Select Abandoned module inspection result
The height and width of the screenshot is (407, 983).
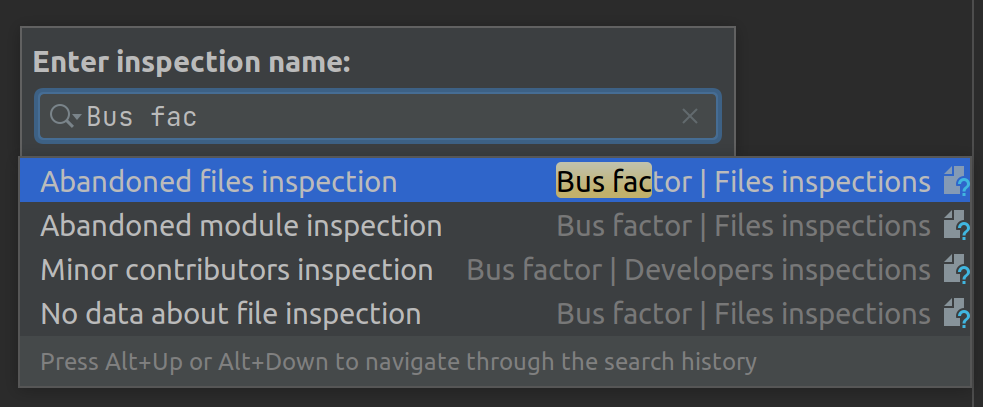[240, 226]
